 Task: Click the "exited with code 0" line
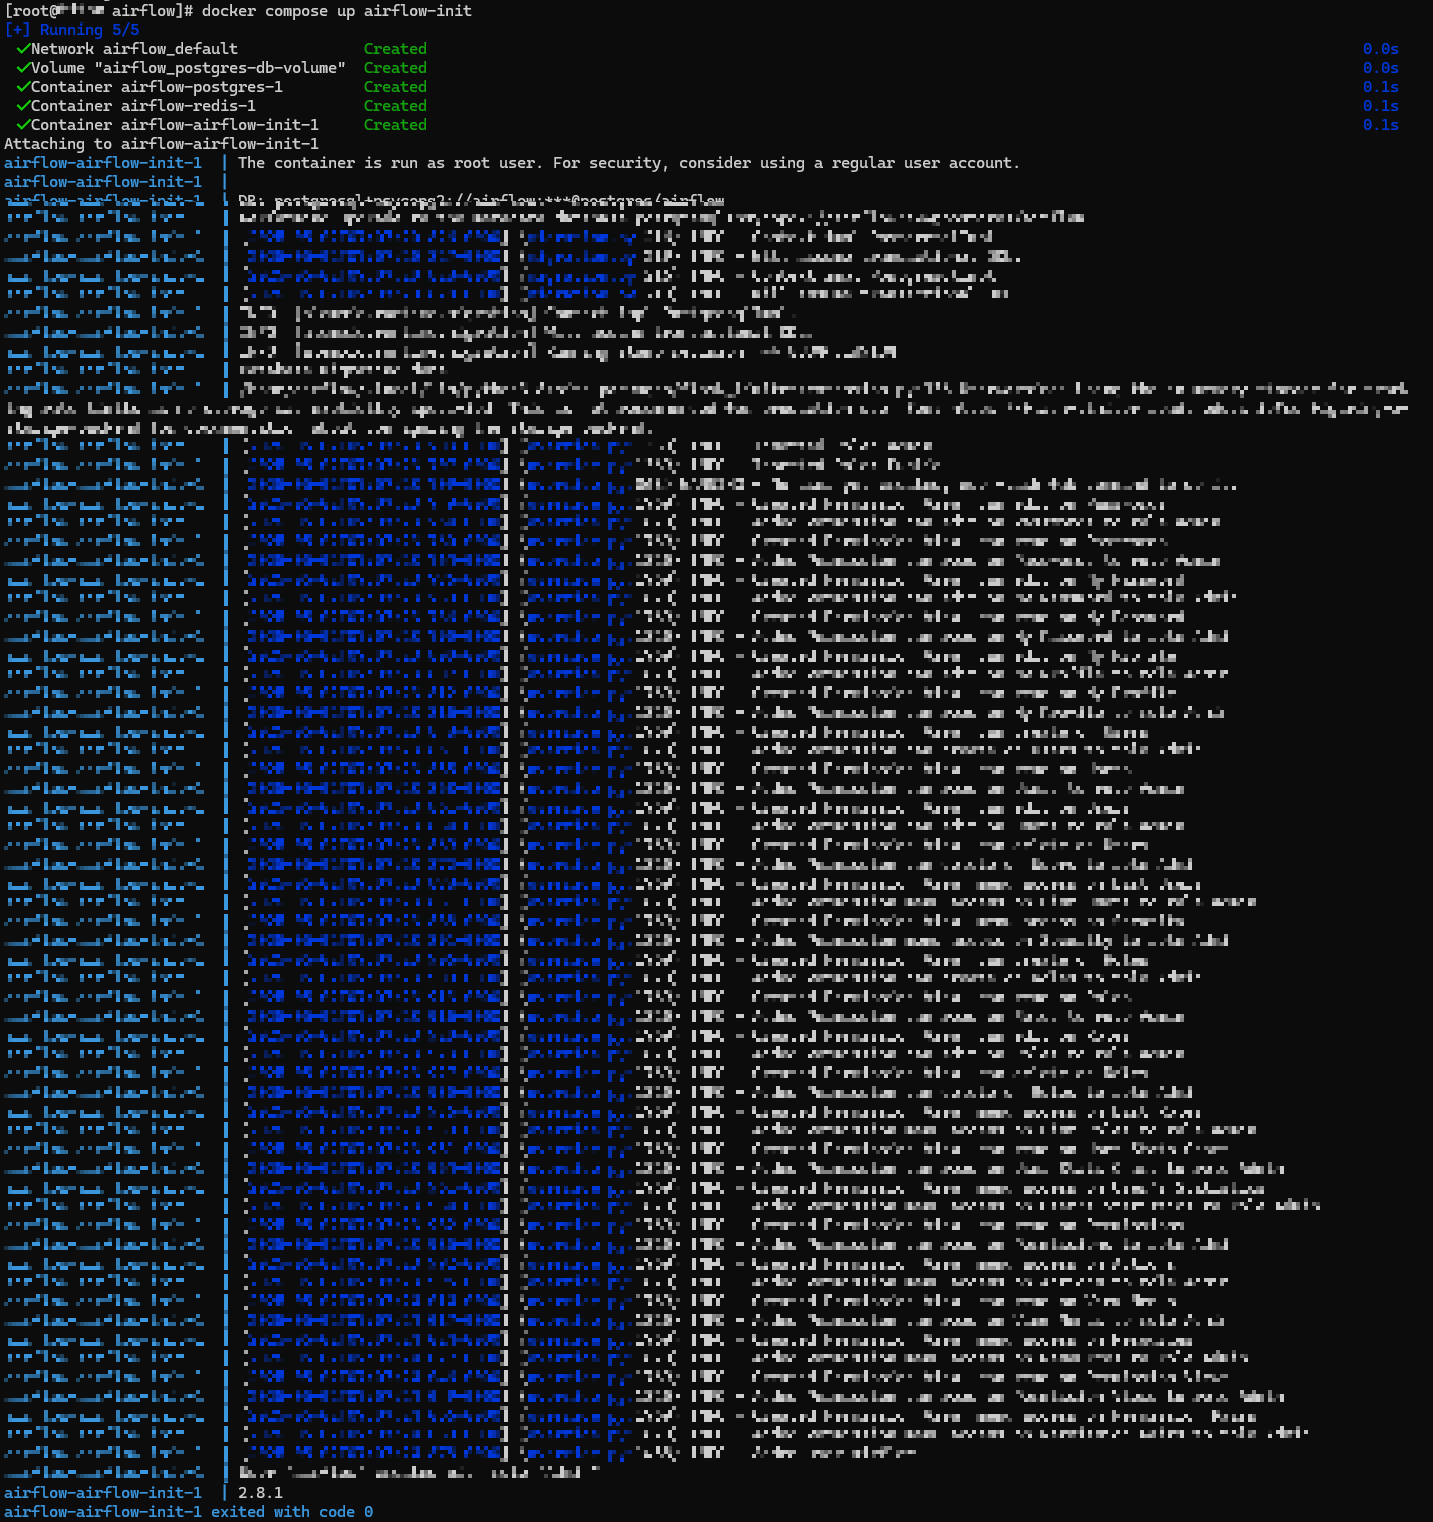[188, 1511]
